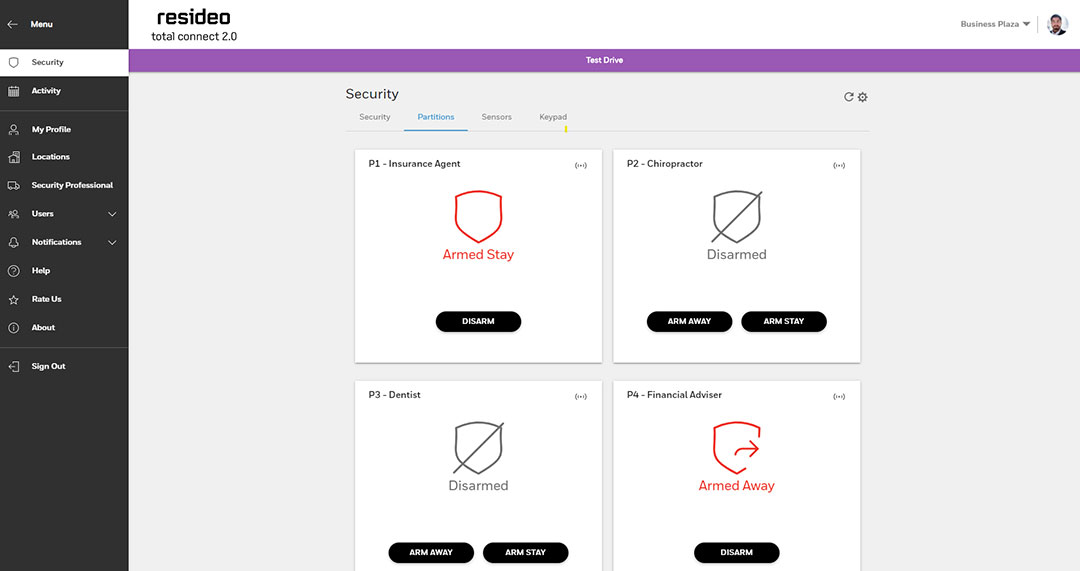Viewport: 1080px width, 571px height.
Task: Switch to the Security tab
Action: pyautogui.click(x=375, y=117)
